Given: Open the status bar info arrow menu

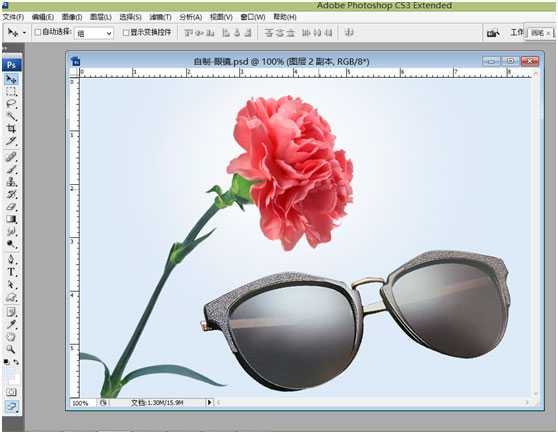Looking at the screenshot, I should (x=210, y=402).
